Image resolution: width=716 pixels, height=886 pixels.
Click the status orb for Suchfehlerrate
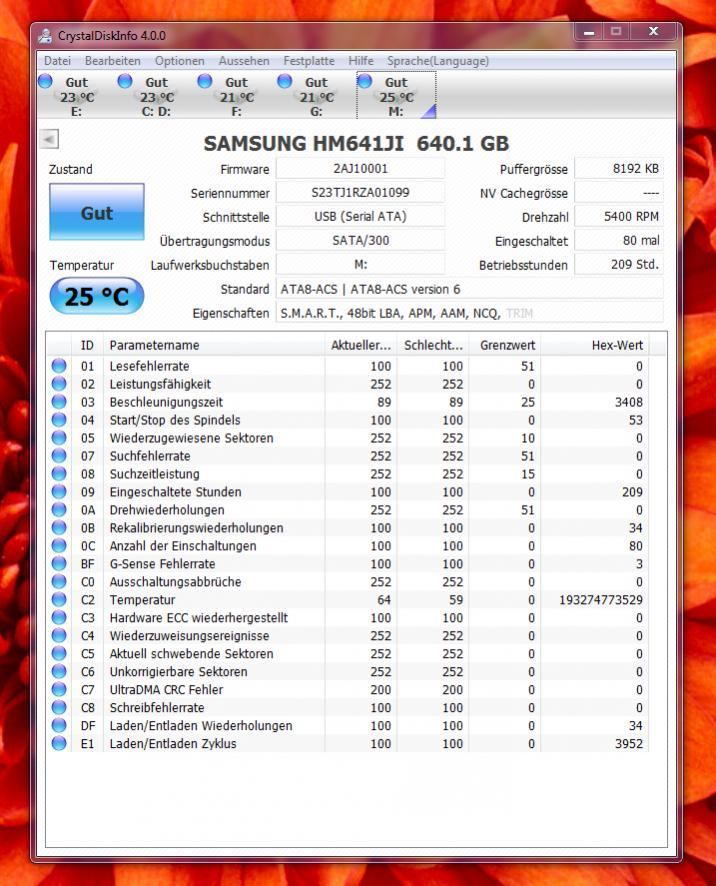pos(59,456)
